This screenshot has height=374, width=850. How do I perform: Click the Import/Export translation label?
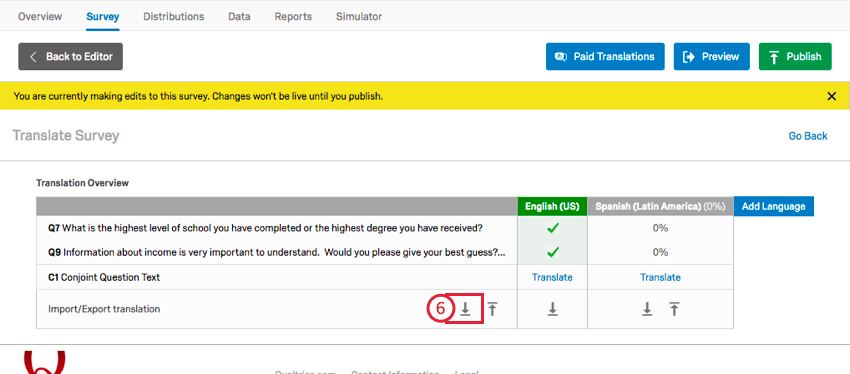pyautogui.click(x=104, y=309)
